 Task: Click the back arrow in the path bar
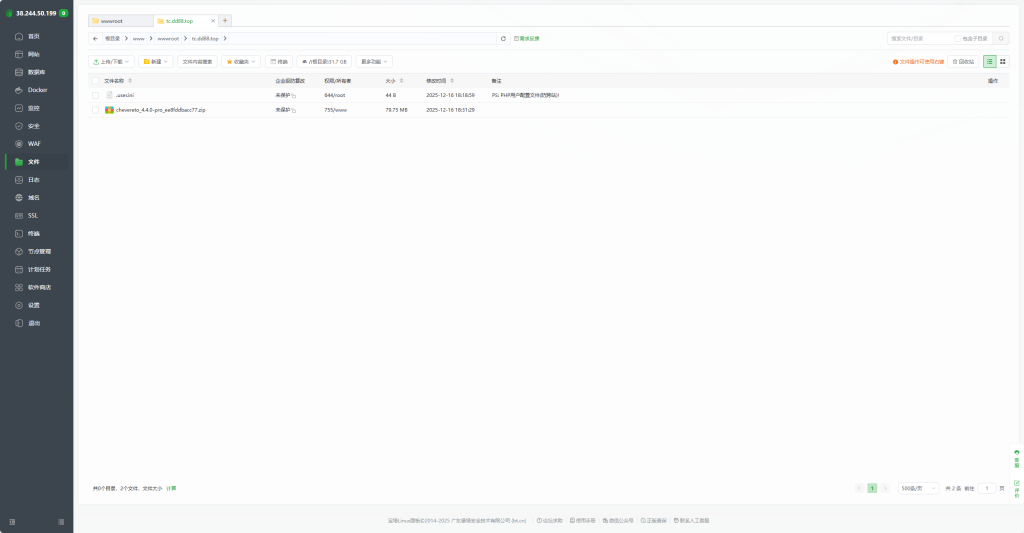click(95, 39)
